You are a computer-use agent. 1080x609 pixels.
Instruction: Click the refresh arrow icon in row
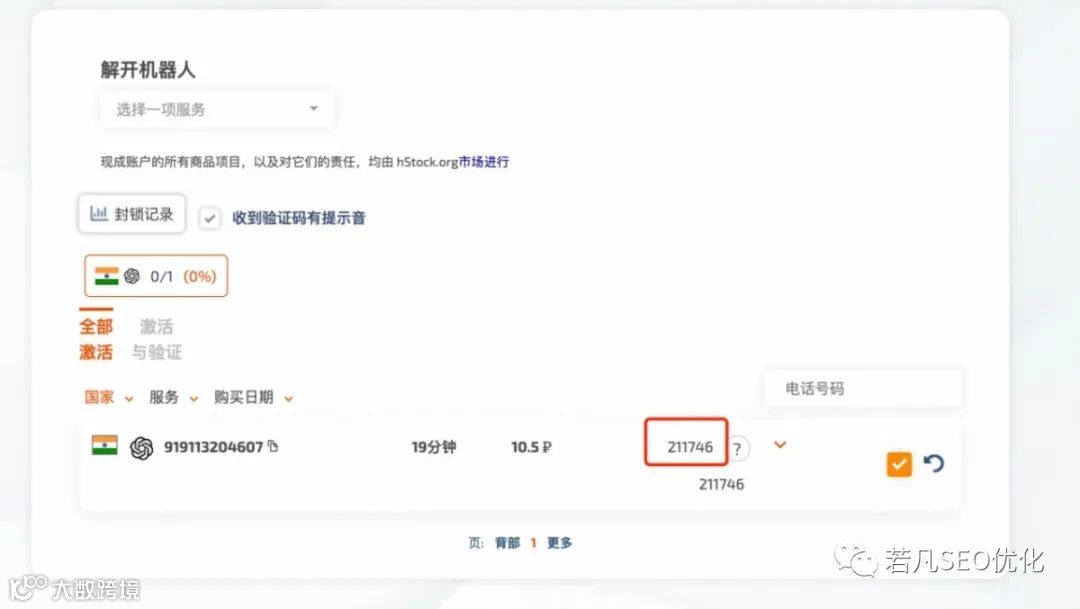click(x=933, y=463)
